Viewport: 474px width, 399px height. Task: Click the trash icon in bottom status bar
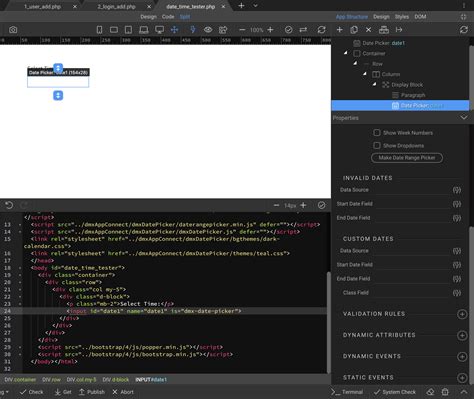pos(445,392)
